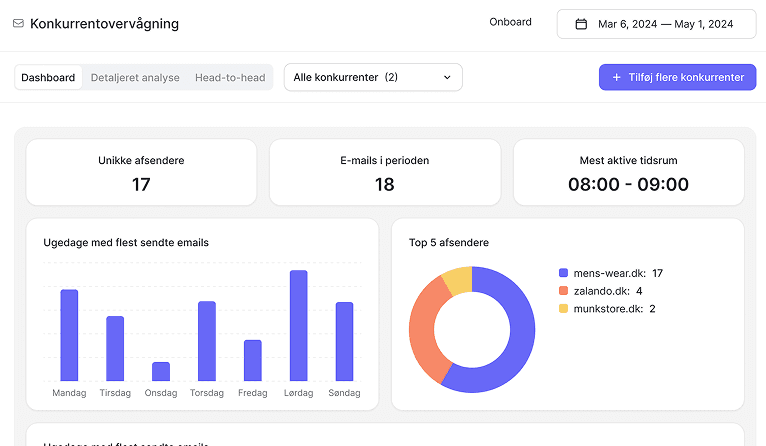Switch to the Detaljeret analyse tab

click(135, 78)
